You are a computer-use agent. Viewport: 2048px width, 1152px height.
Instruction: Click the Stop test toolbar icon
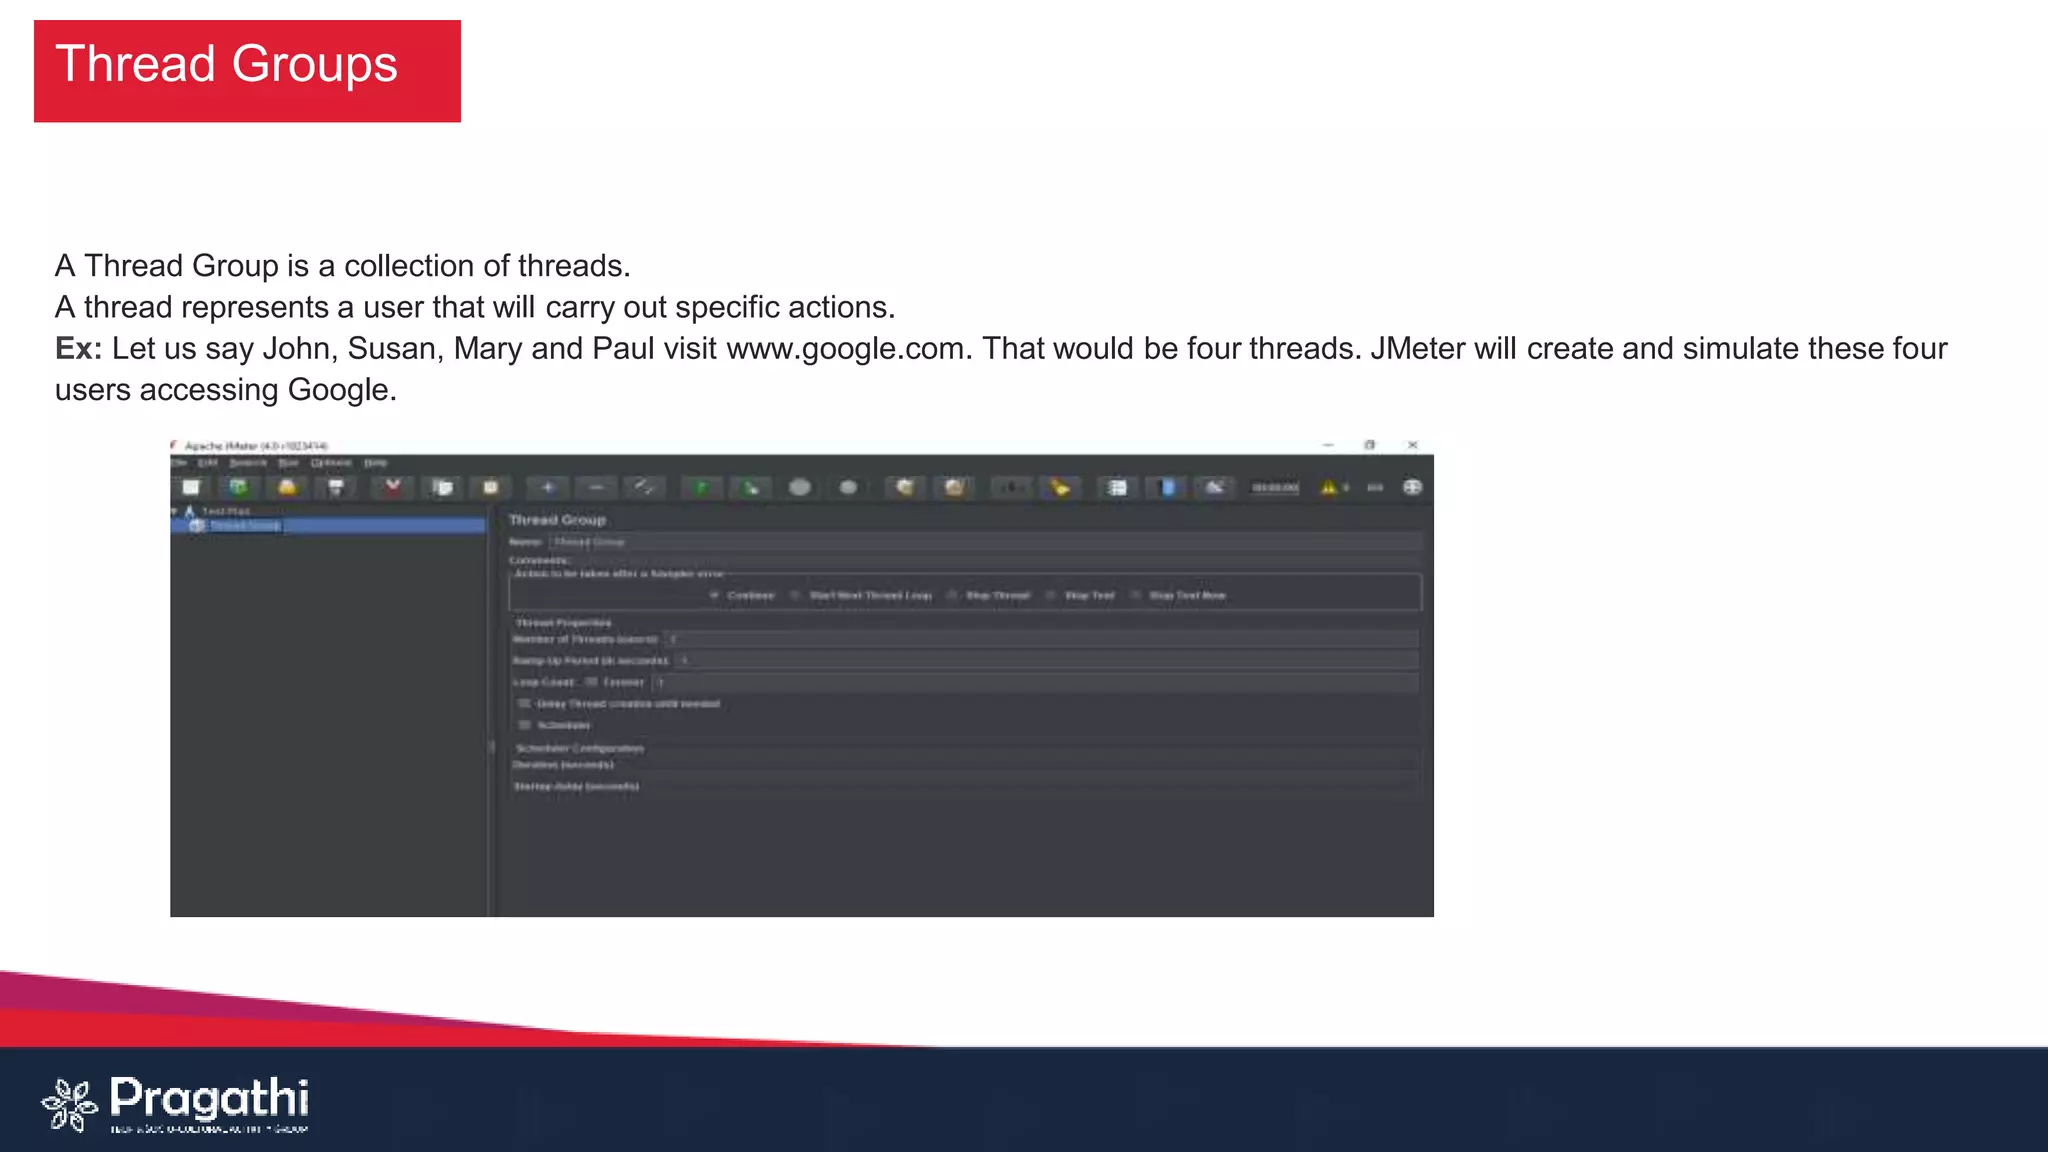click(x=800, y=487)
